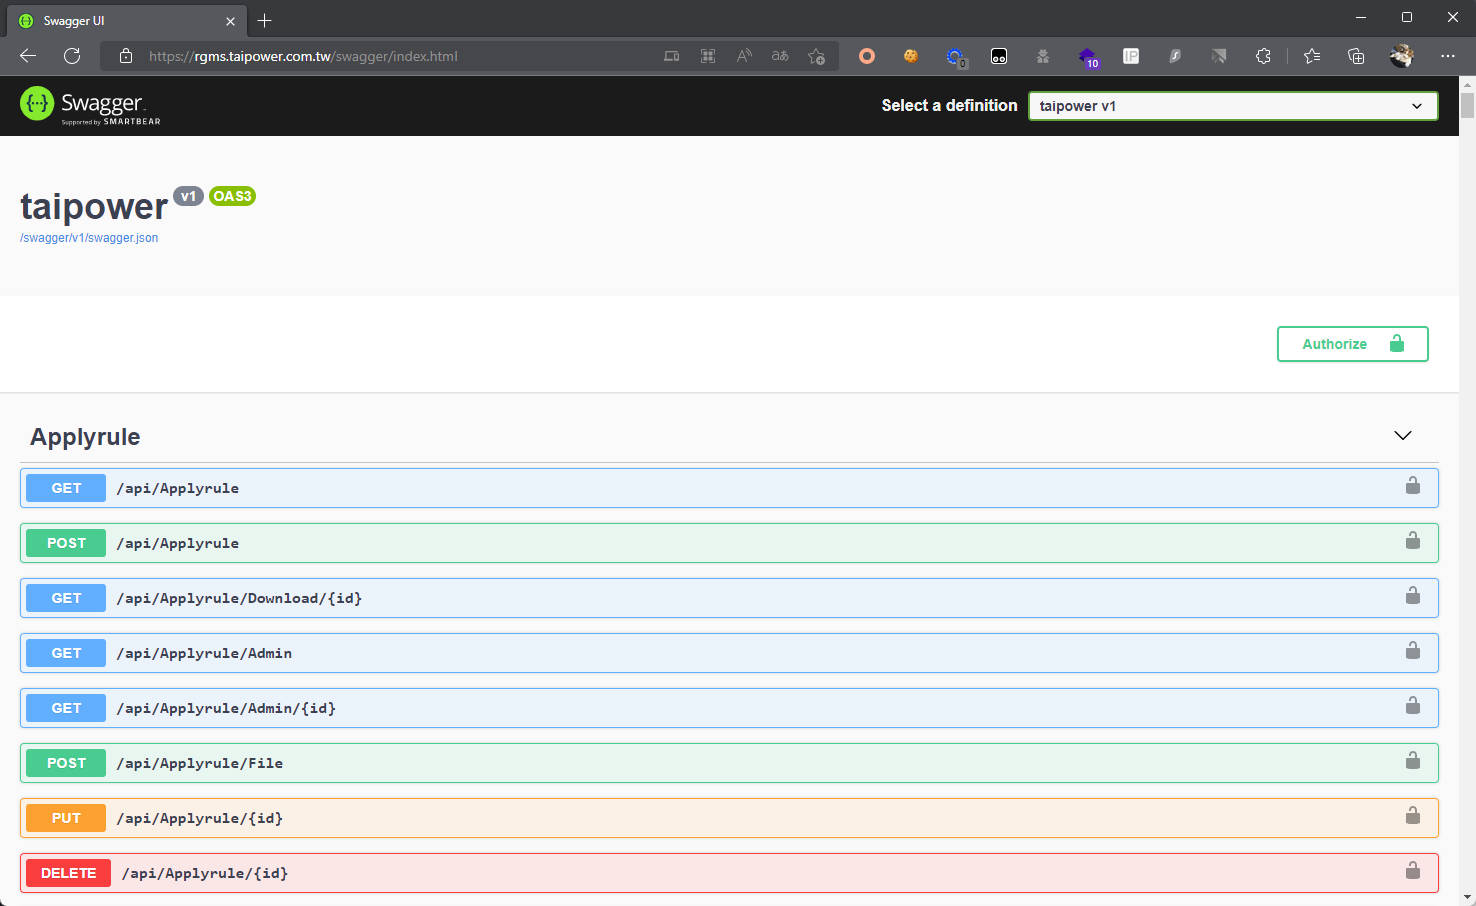Open the browser extensions puzzle icon
1476x906 pixels.
[1263, 56]
